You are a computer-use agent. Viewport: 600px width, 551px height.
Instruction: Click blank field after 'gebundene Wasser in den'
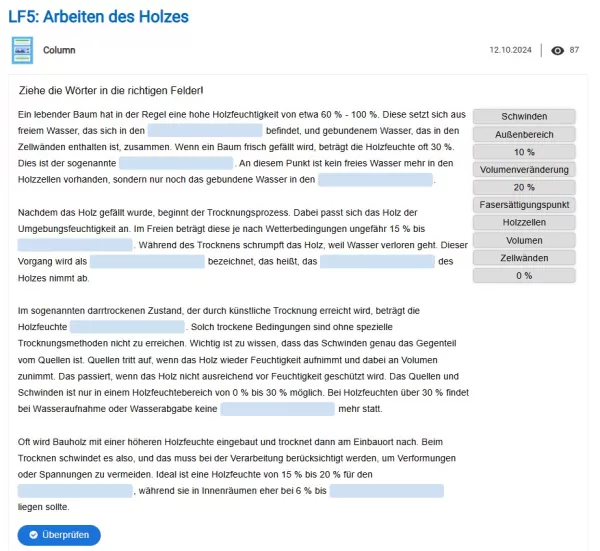[x=375, y=179]
